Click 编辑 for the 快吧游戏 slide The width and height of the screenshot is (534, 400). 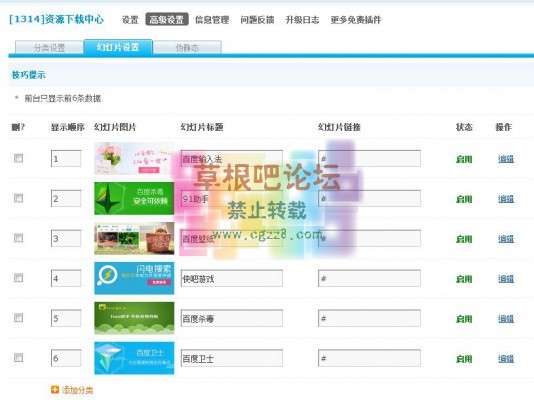click(506, 279)
